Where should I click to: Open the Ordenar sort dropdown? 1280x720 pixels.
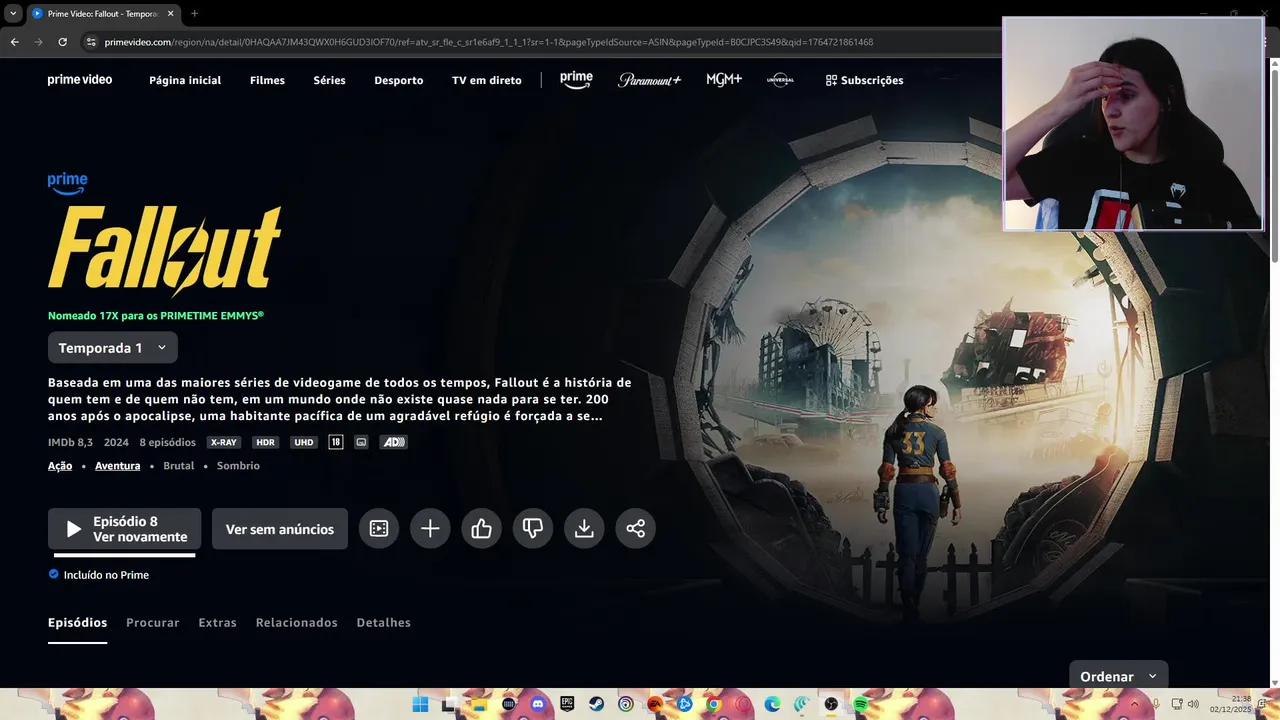tap(1118, 676)
